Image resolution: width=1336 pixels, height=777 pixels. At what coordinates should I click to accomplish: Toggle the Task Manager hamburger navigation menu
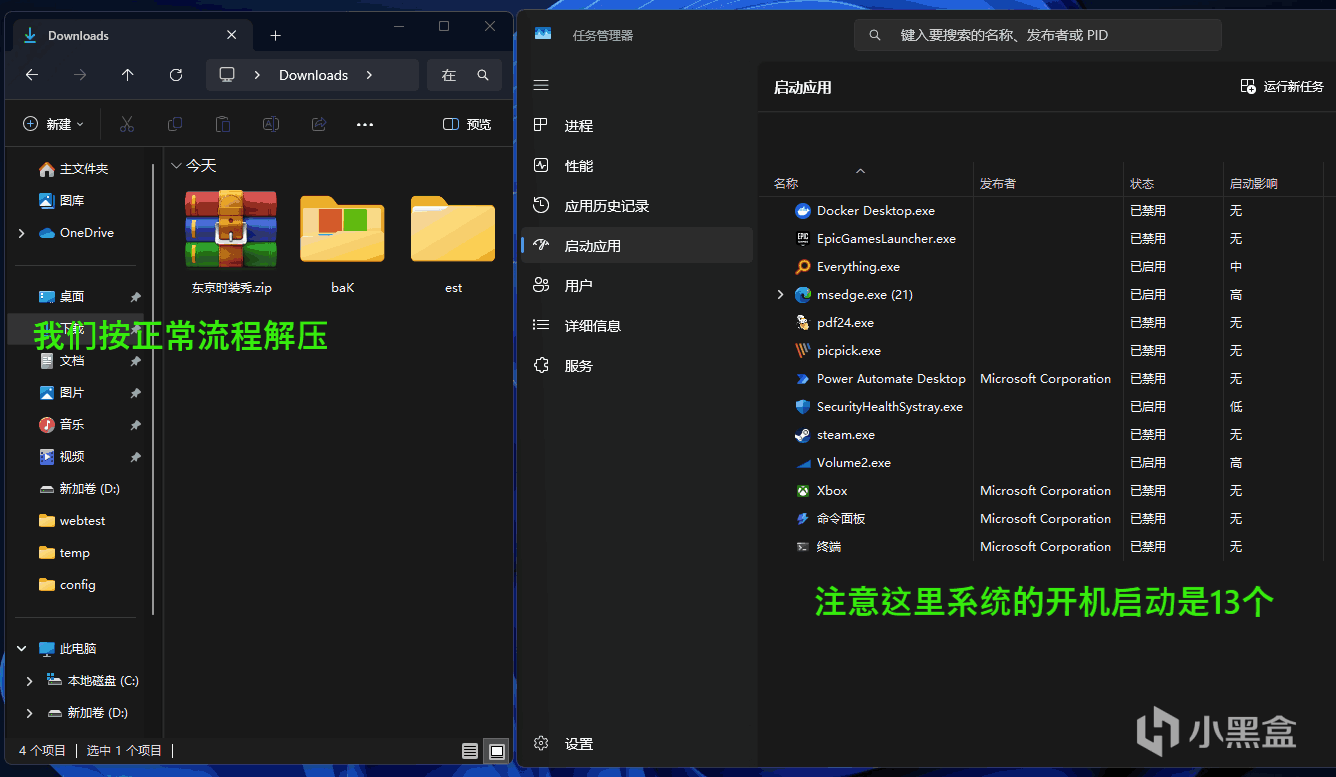[541, 86]
